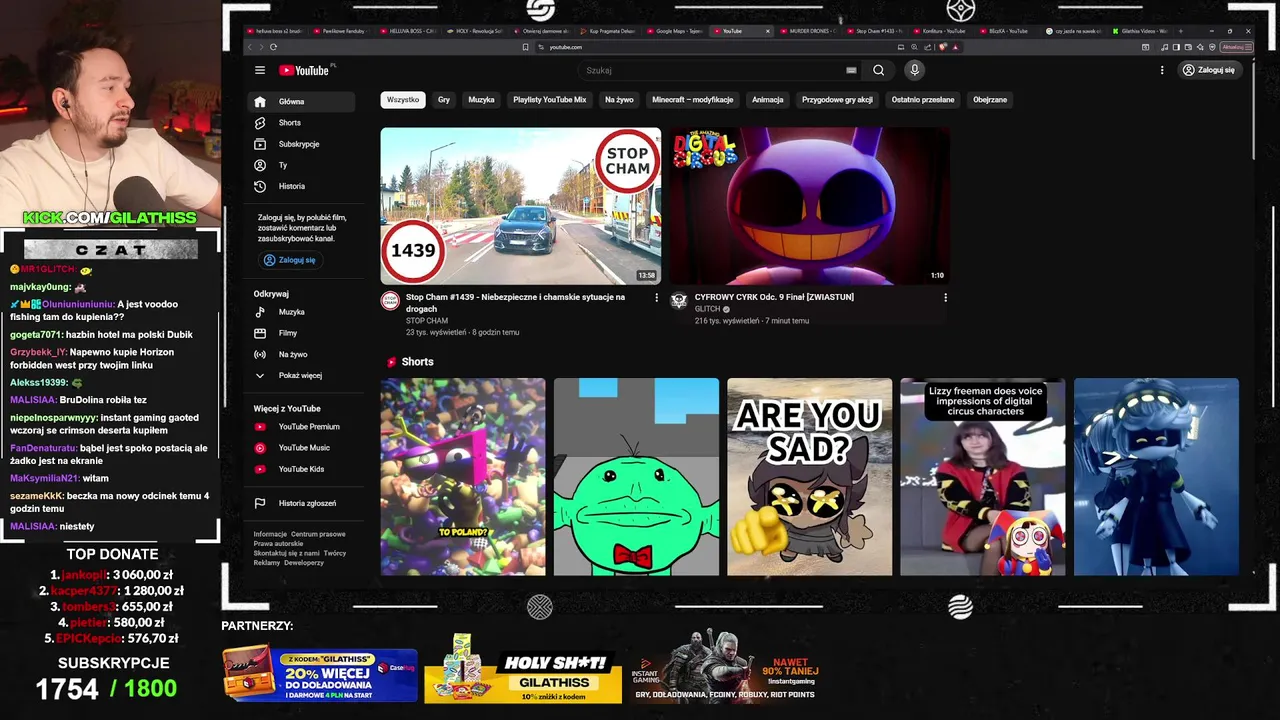Open the green frog character short

636,477
